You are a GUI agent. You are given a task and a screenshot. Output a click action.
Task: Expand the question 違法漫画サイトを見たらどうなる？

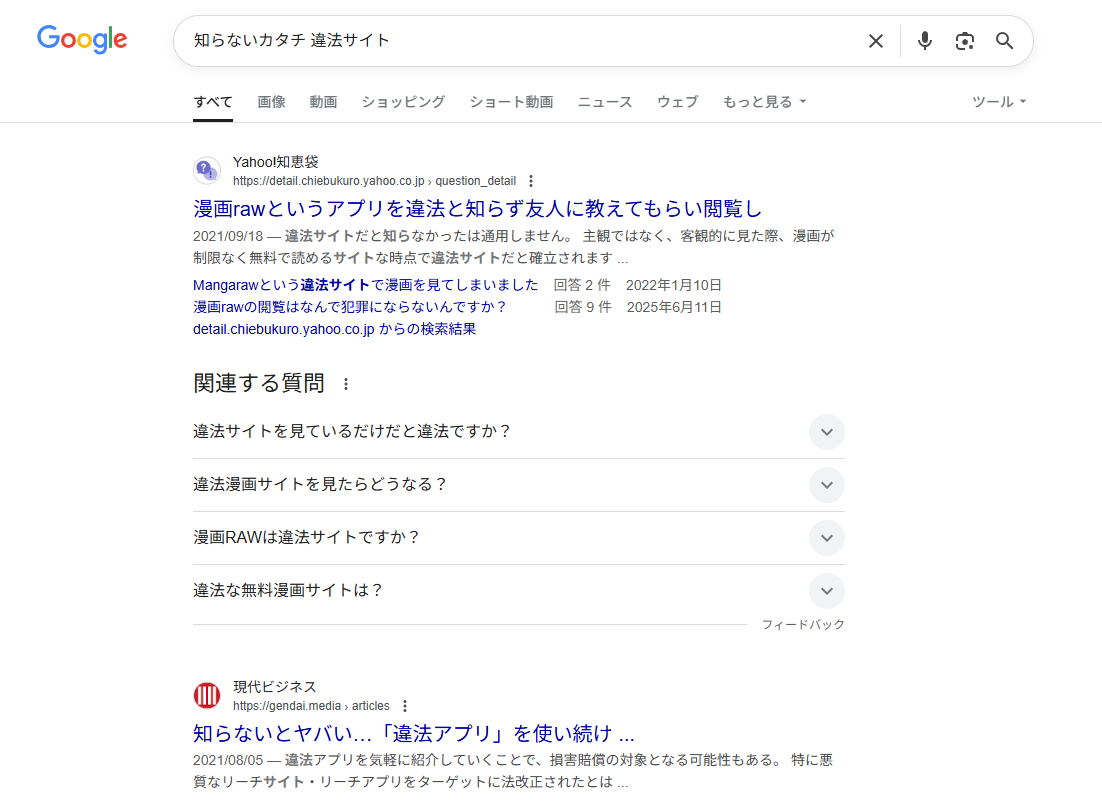pos(827,485)
